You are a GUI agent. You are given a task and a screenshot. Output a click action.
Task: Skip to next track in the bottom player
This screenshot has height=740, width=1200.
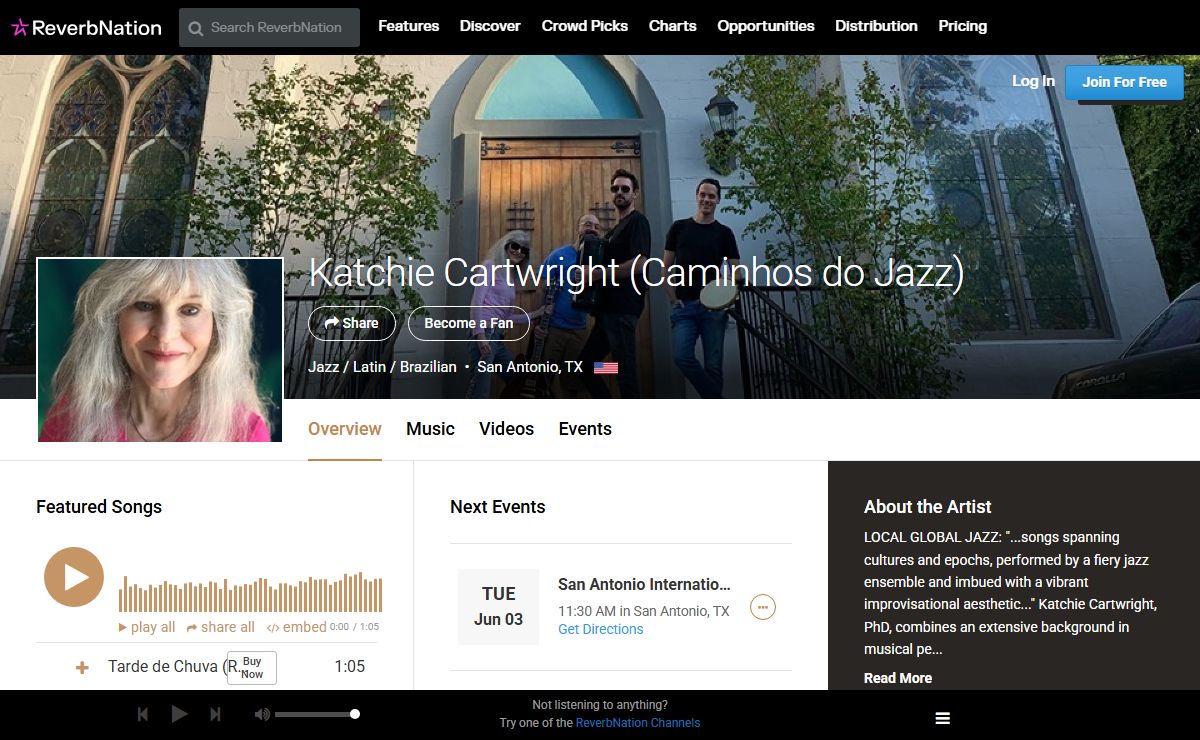tap(215, 714)
